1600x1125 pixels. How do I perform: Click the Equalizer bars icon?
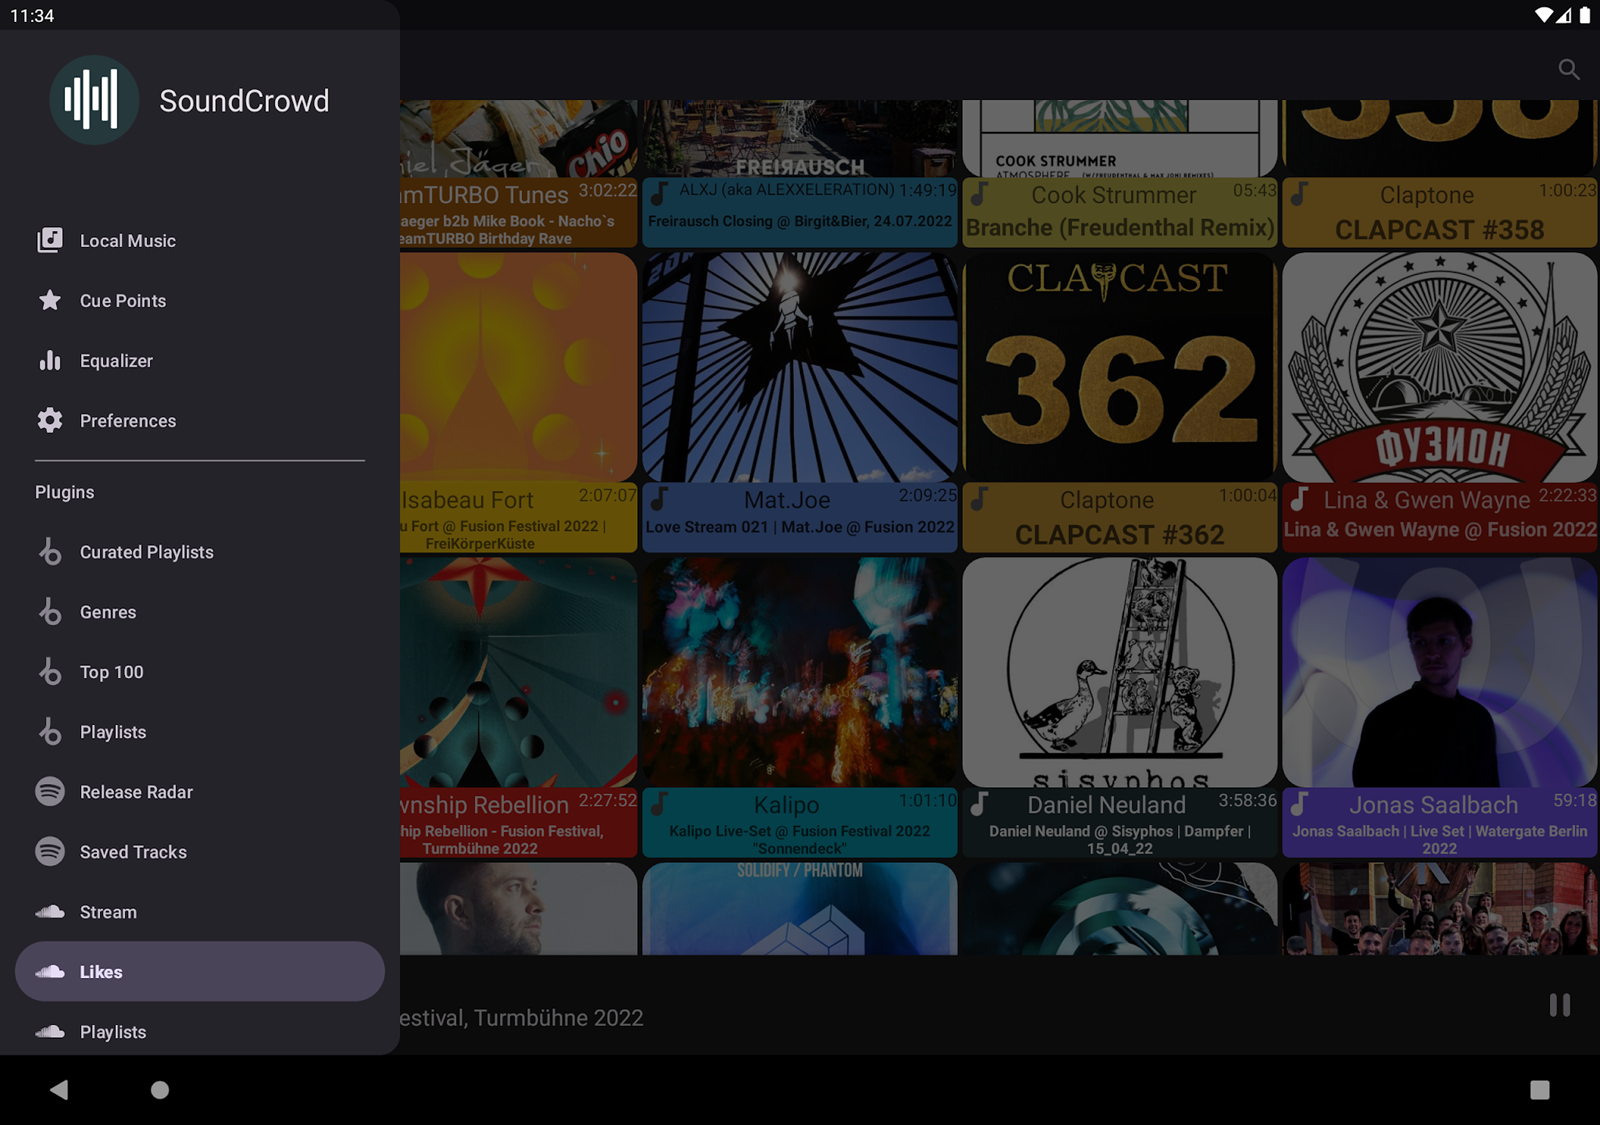(x=50, y=360)
